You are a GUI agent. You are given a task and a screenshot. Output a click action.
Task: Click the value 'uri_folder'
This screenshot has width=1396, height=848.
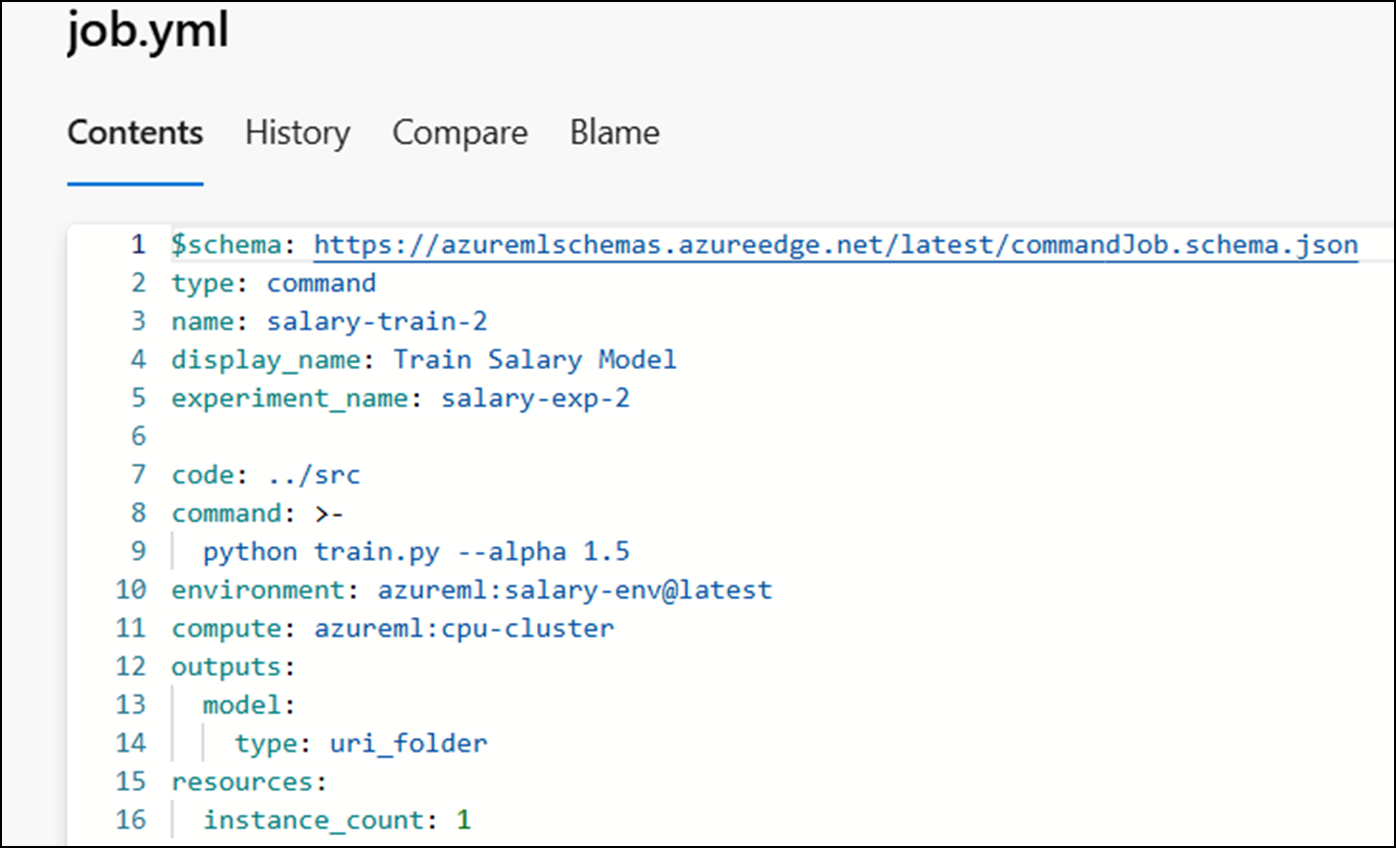pyautogui.click(x=409, y=743)
